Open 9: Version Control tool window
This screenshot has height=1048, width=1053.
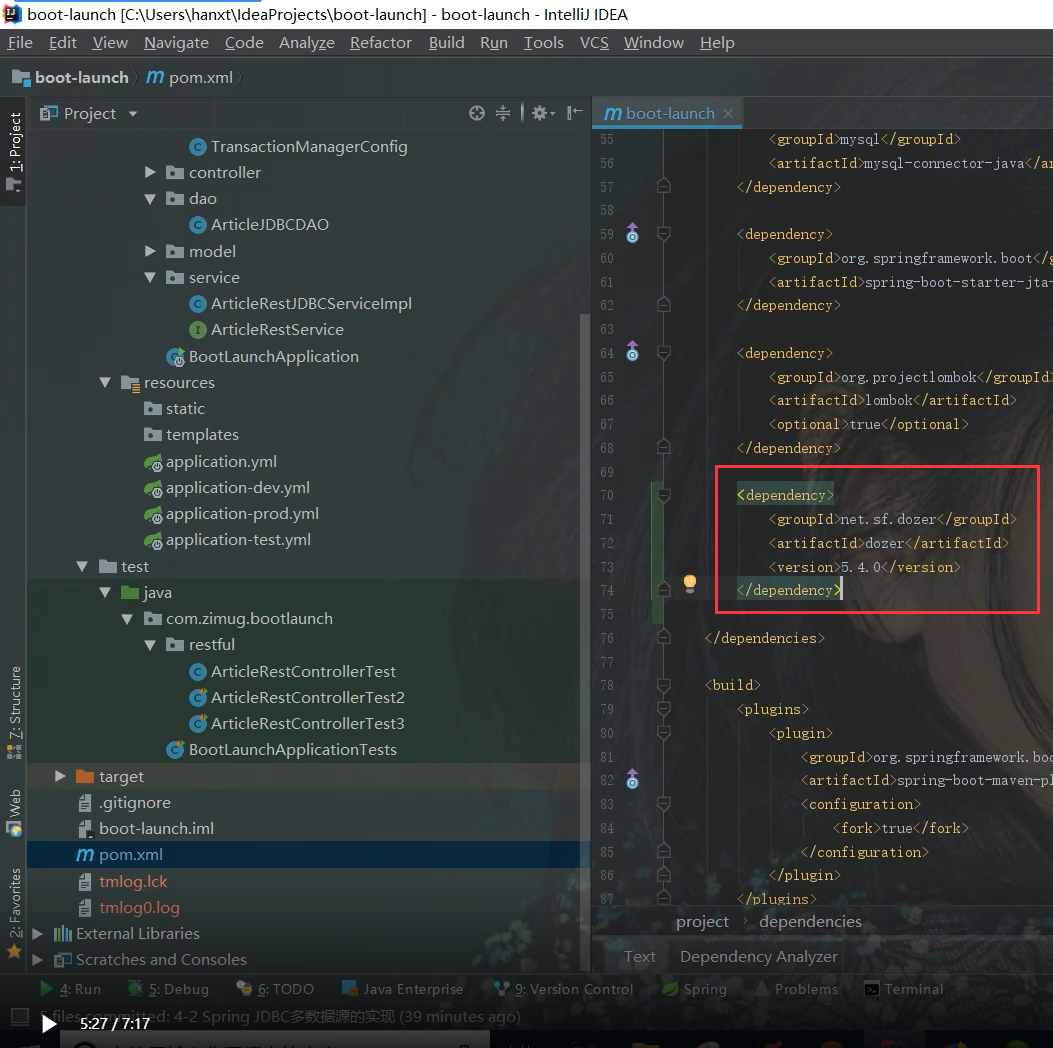point(563,989)
